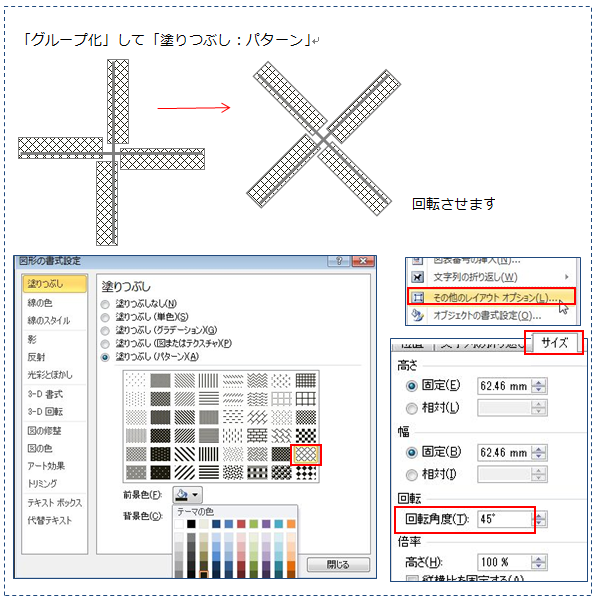Click the format object icon in context menu

[417, 315]
